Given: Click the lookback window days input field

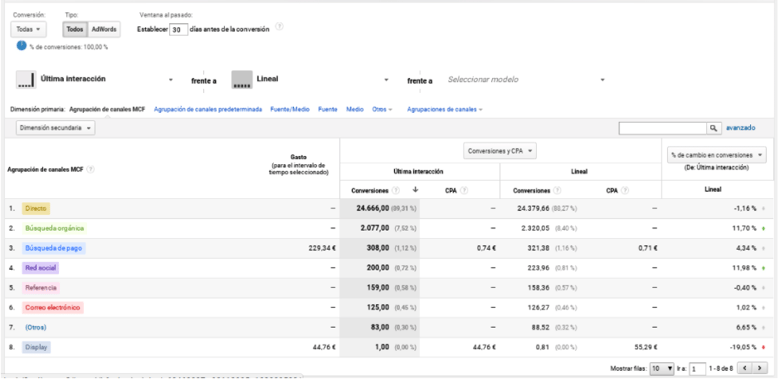Looking at the screenshot, I should click(179, 30).
